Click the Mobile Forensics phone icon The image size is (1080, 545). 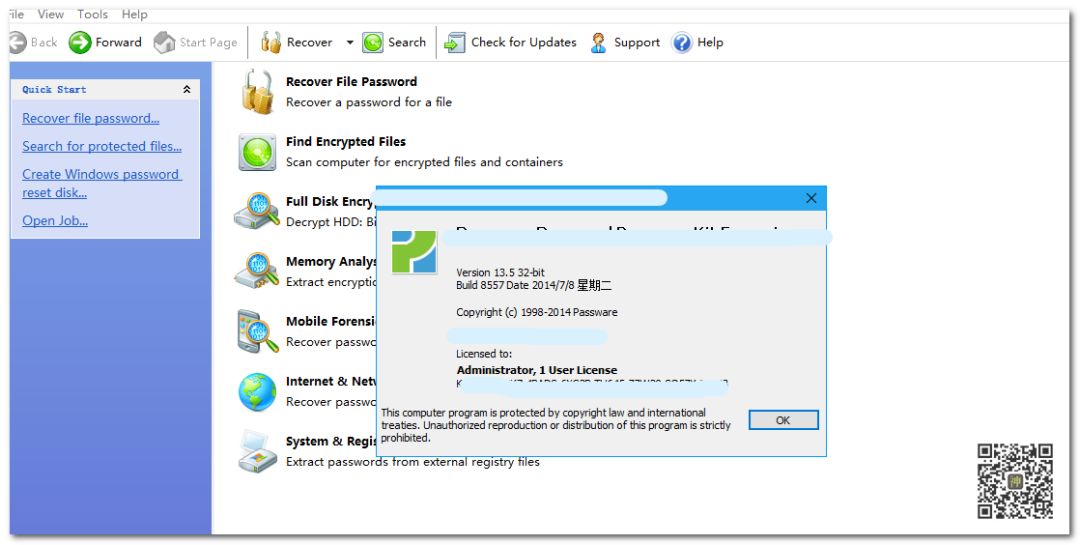point(258,331)
